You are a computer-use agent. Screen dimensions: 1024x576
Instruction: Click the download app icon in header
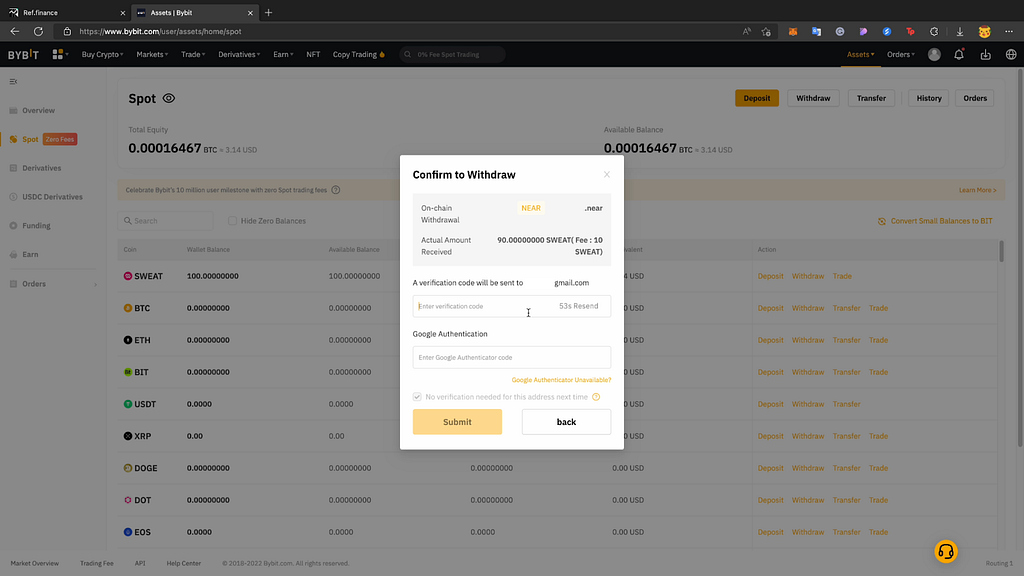pyautogui.click(x=985, y=55)
